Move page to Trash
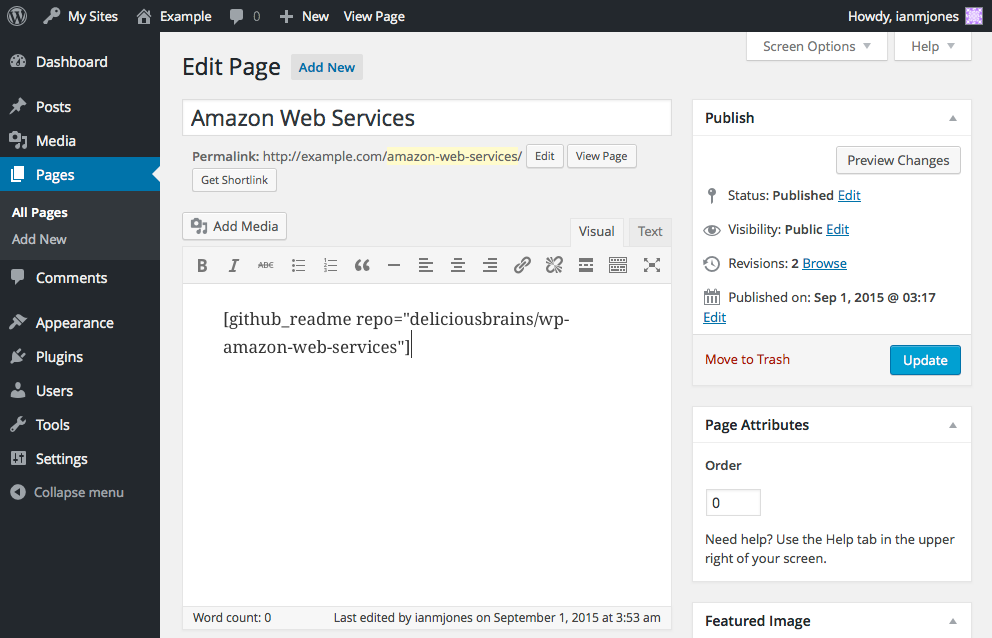The width and height of the screenshot is (992, 638). tap(747, 360)
